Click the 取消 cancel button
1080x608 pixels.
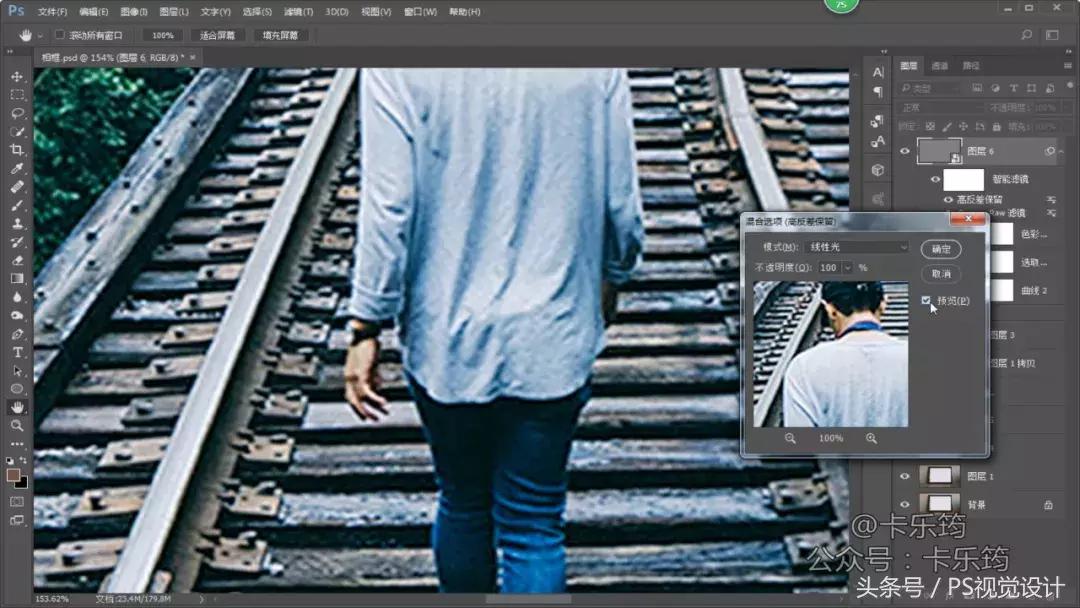point(941,274)
